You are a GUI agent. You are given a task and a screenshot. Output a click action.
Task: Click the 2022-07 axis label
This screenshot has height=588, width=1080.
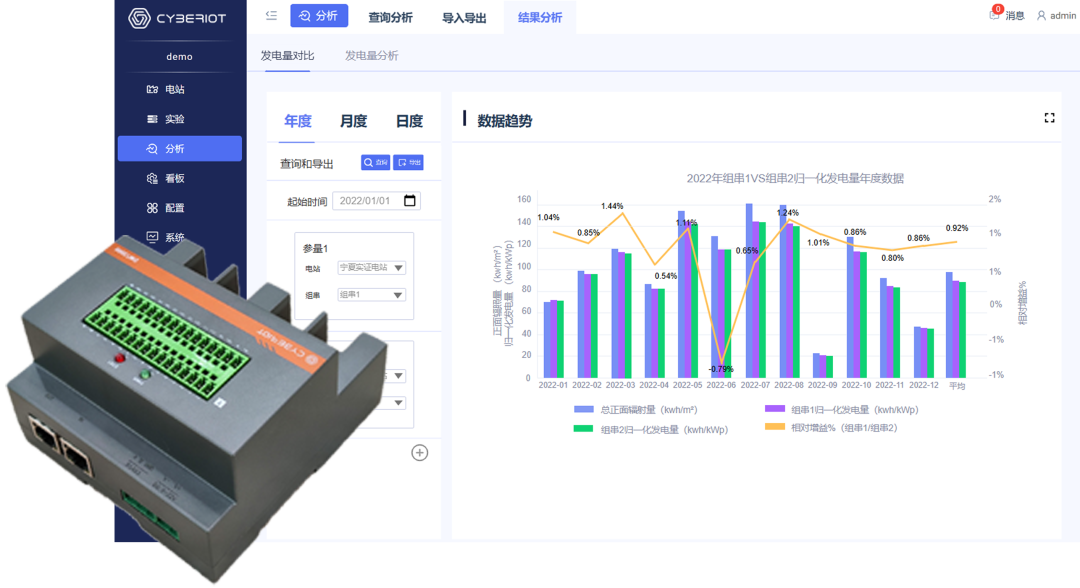coord(755,385)
